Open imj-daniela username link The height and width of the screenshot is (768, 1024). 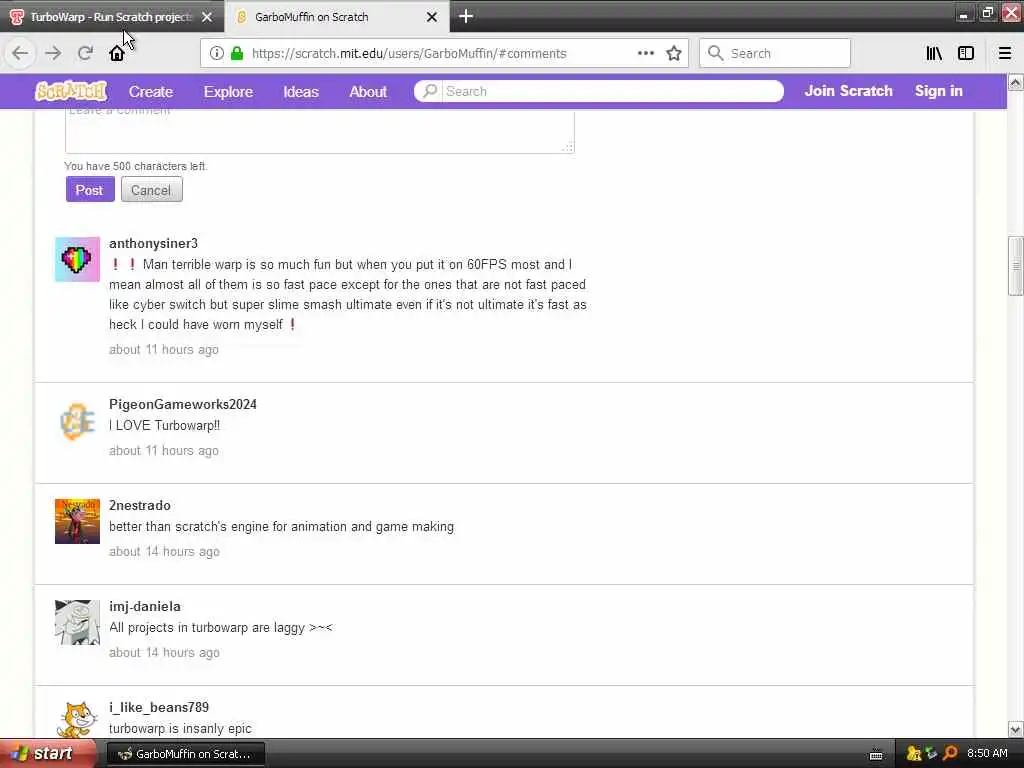[145, 607]
